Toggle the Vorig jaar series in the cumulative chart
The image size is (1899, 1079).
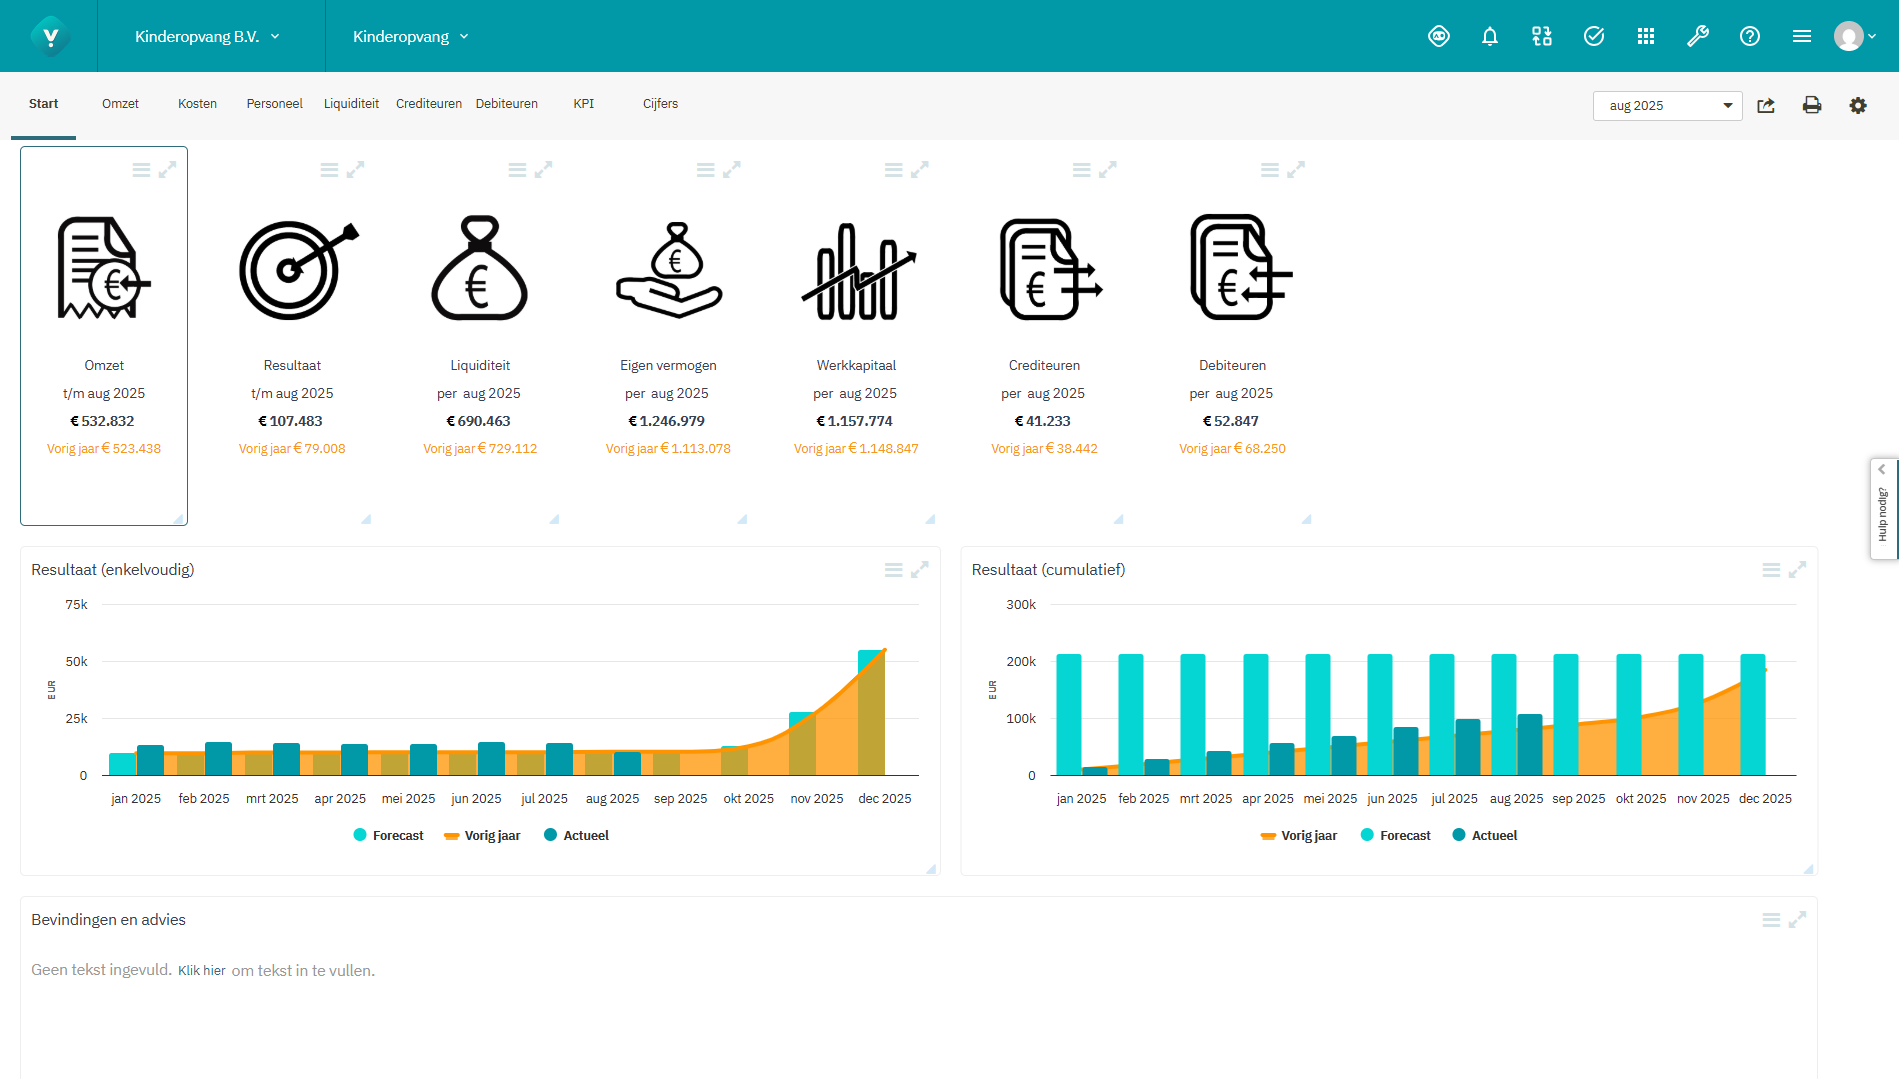pos(1298,835)
